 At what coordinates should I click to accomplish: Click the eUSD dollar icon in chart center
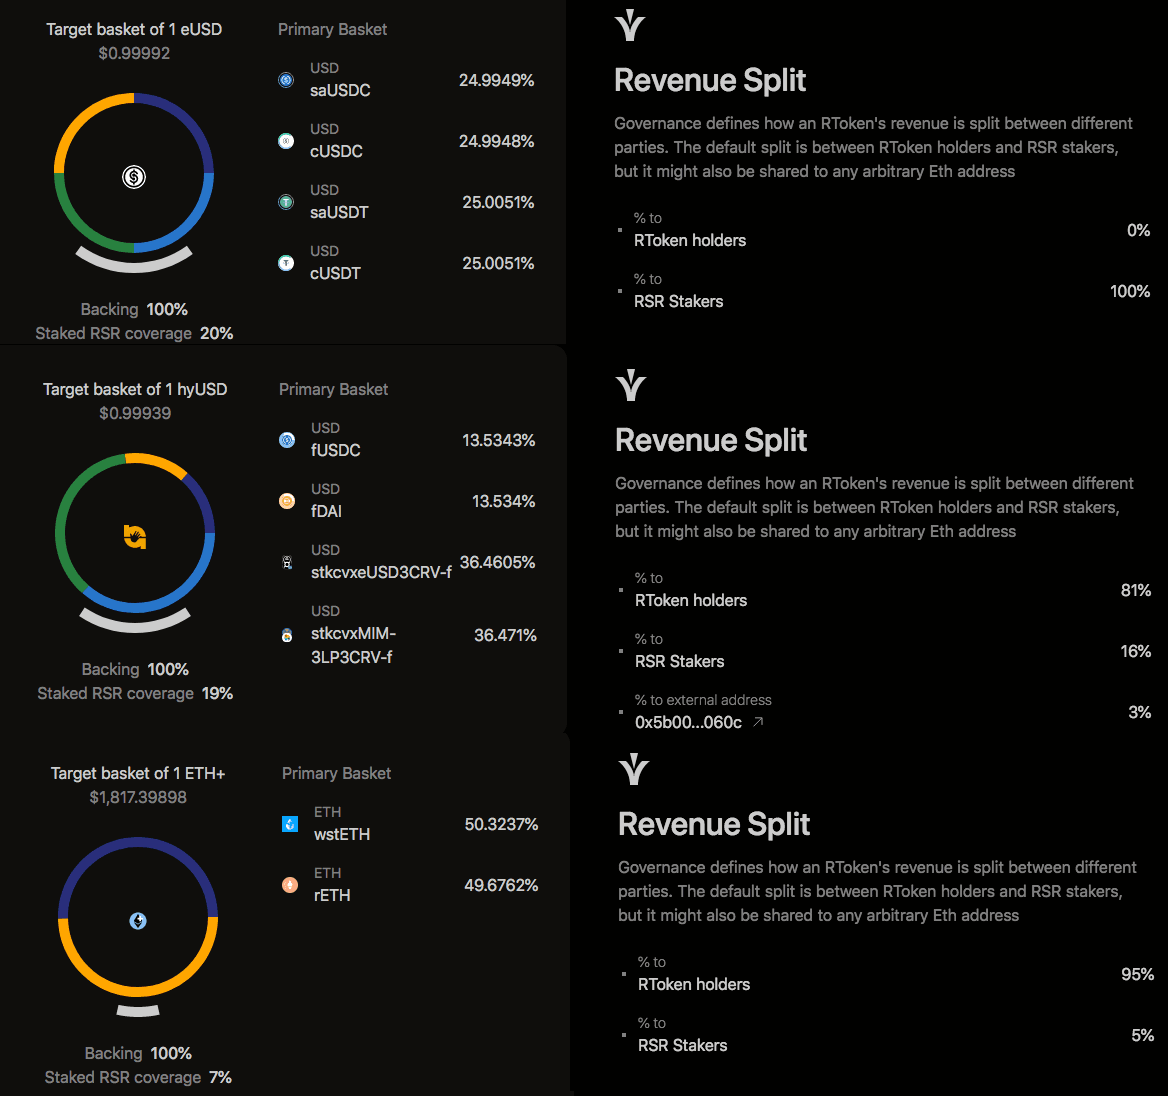[x=134, y=177]
